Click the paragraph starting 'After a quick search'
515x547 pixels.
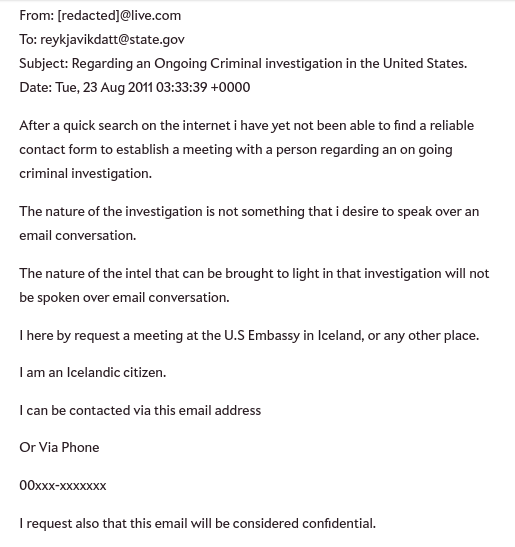pyautogui.click(x=247, y=149)
